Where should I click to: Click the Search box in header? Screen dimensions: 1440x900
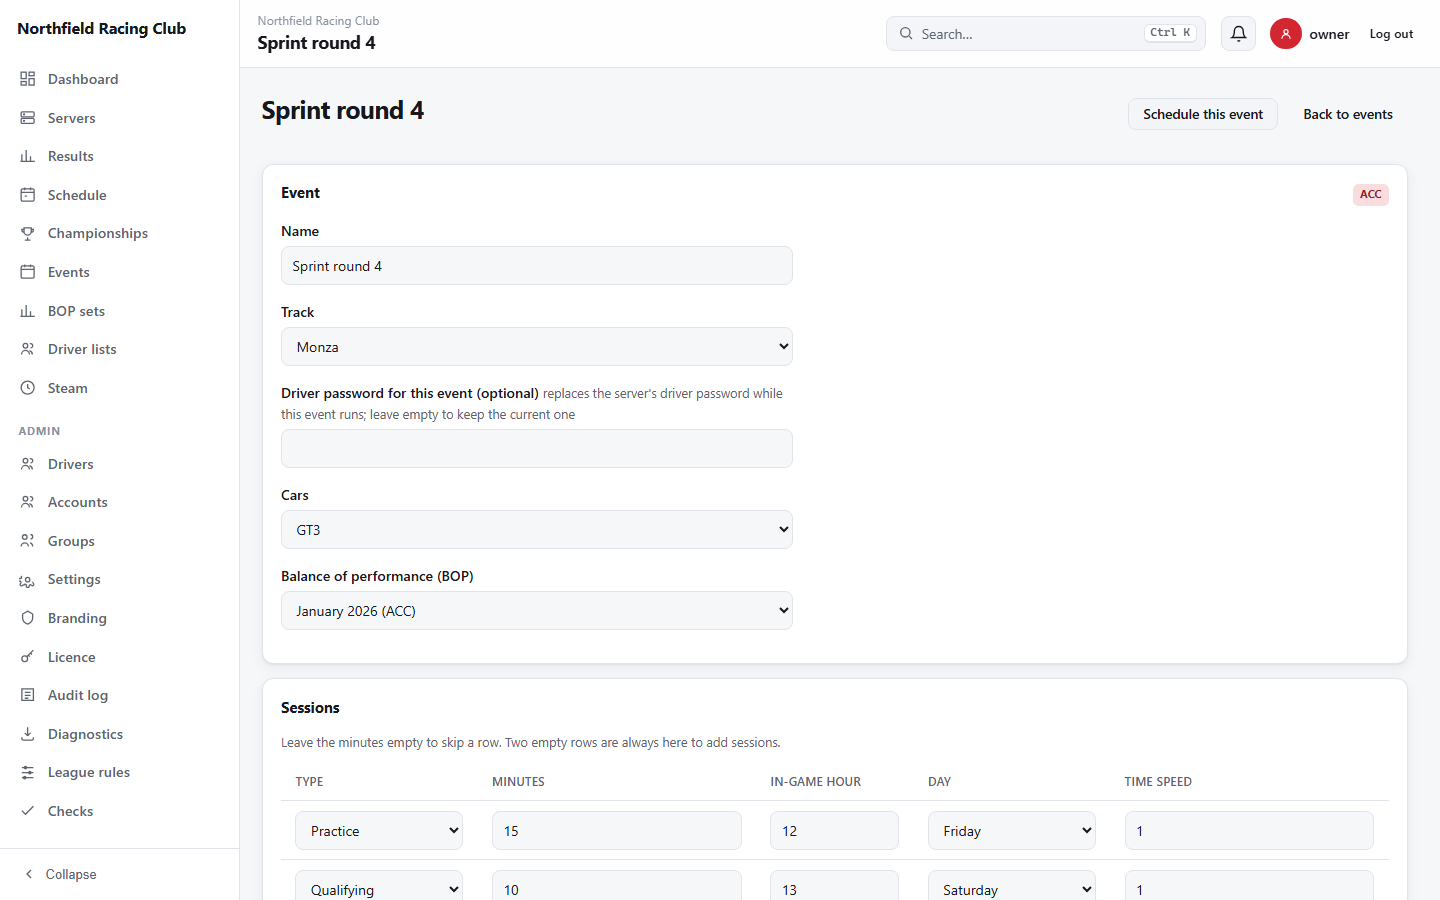point(1046,34)
